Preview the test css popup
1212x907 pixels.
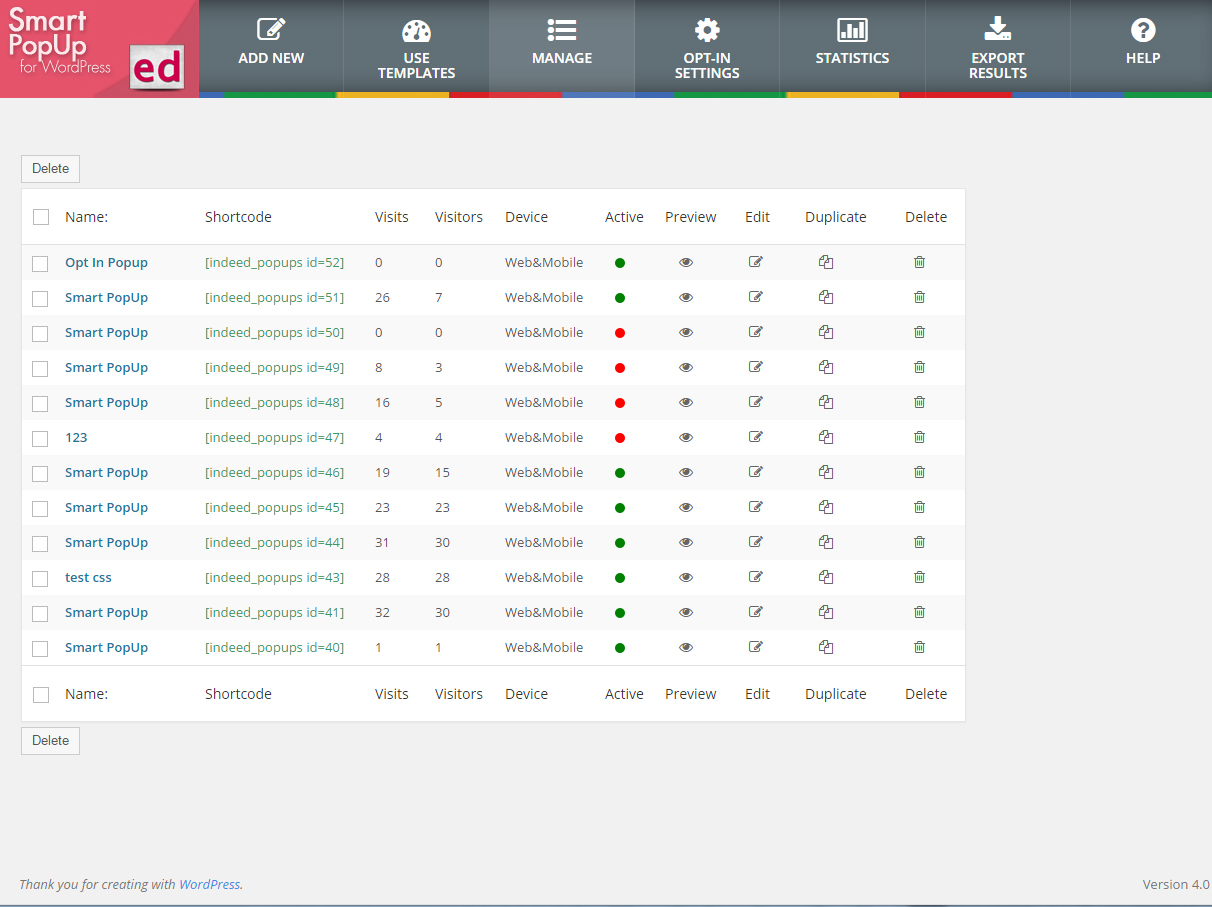[686, 577]
